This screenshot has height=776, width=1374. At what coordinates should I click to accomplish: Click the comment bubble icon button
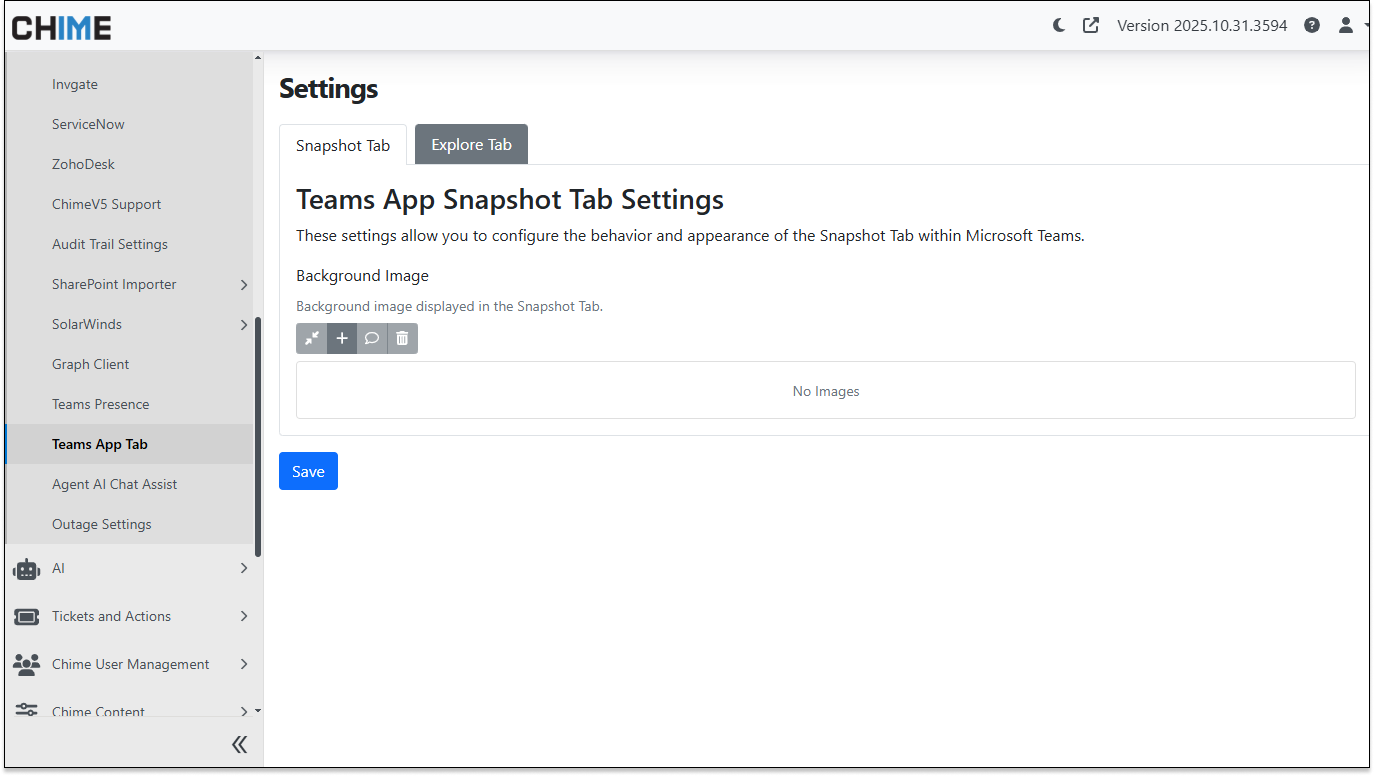click(372, 339)
